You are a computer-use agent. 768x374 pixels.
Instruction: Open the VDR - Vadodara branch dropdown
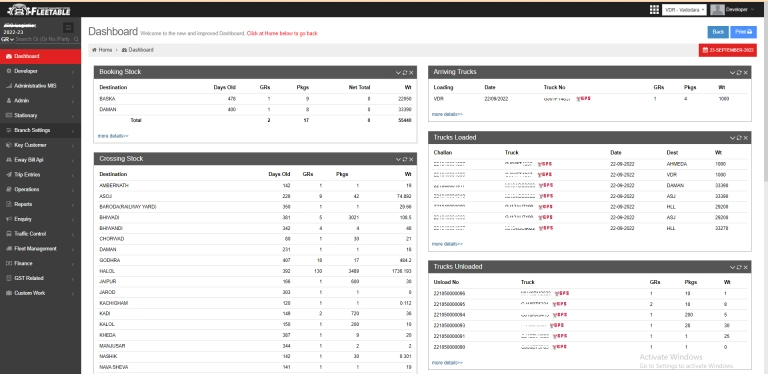pyautogui.click(x=684, y=10)
